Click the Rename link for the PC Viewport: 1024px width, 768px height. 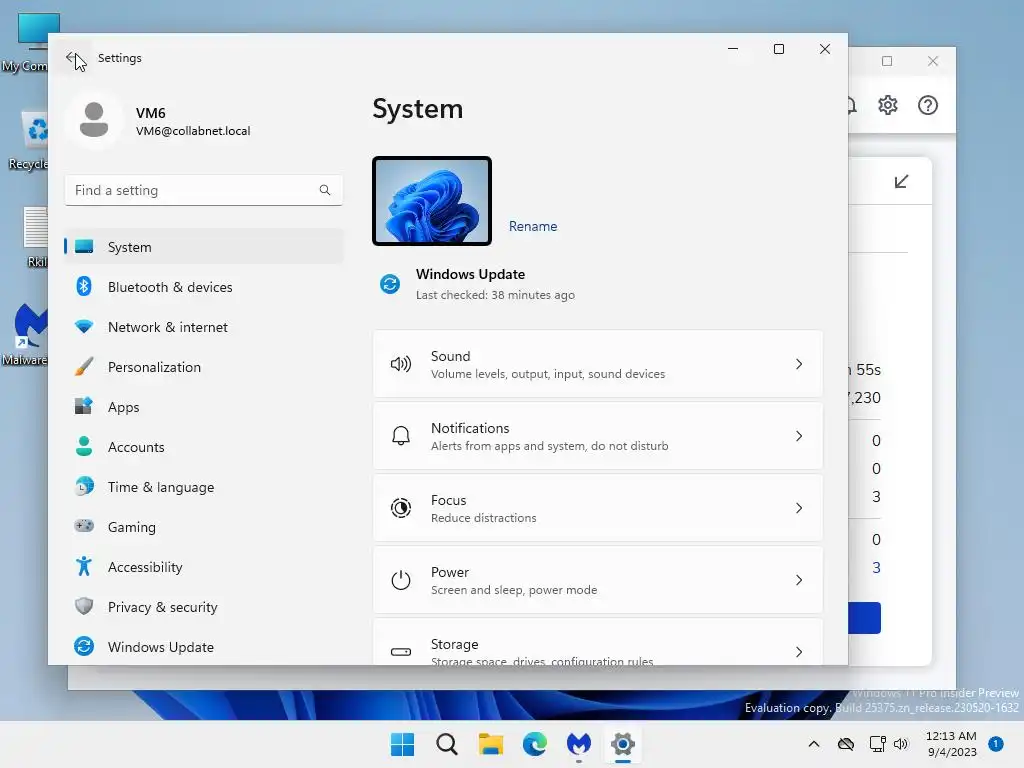click(x=533, y=226)
